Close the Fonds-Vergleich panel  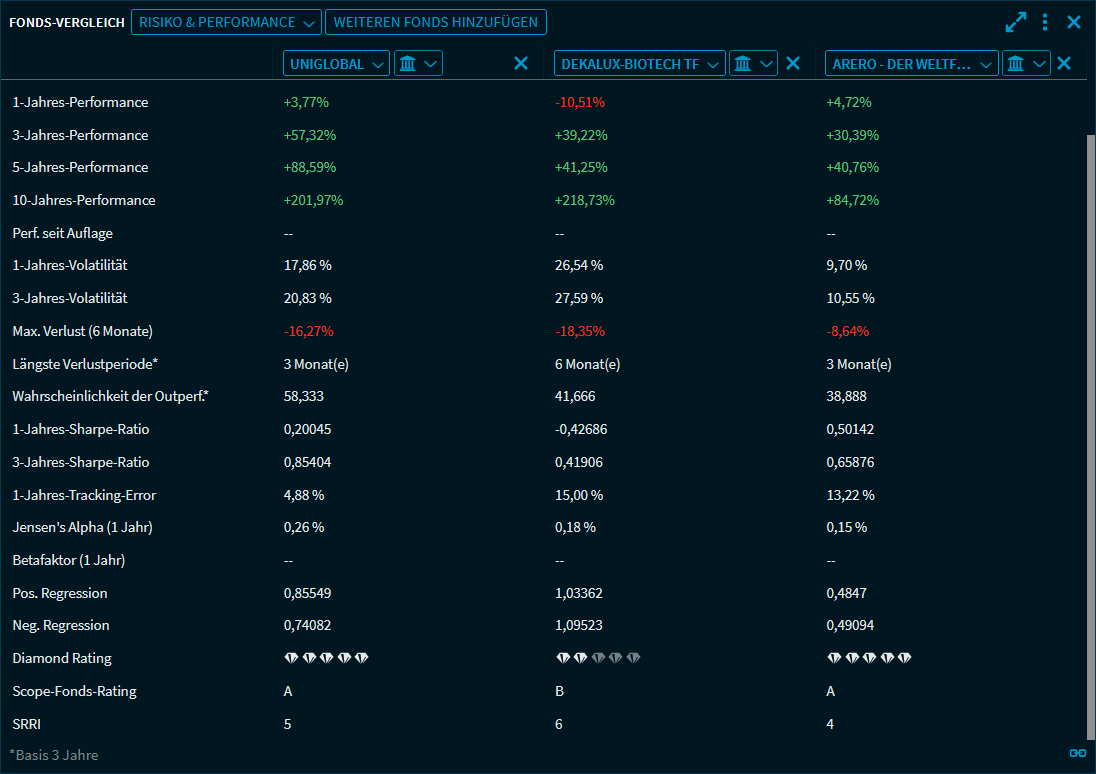[1074, 22]
